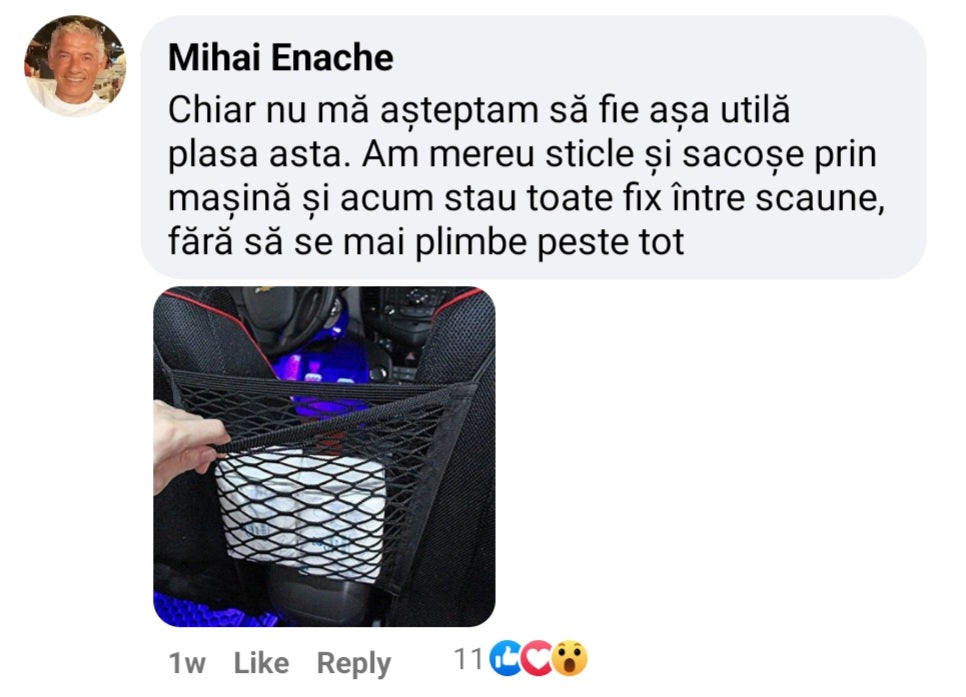Click the comment text bubble
The height and width of the screenshot is (697, 966).
[x=533, y=147]
